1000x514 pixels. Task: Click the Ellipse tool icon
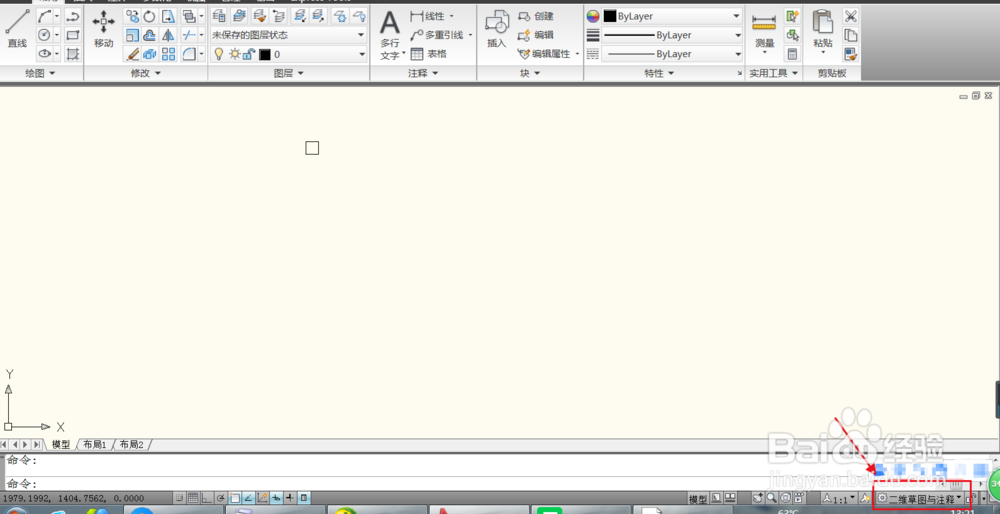pyautogui.click(x=45, y=54)
